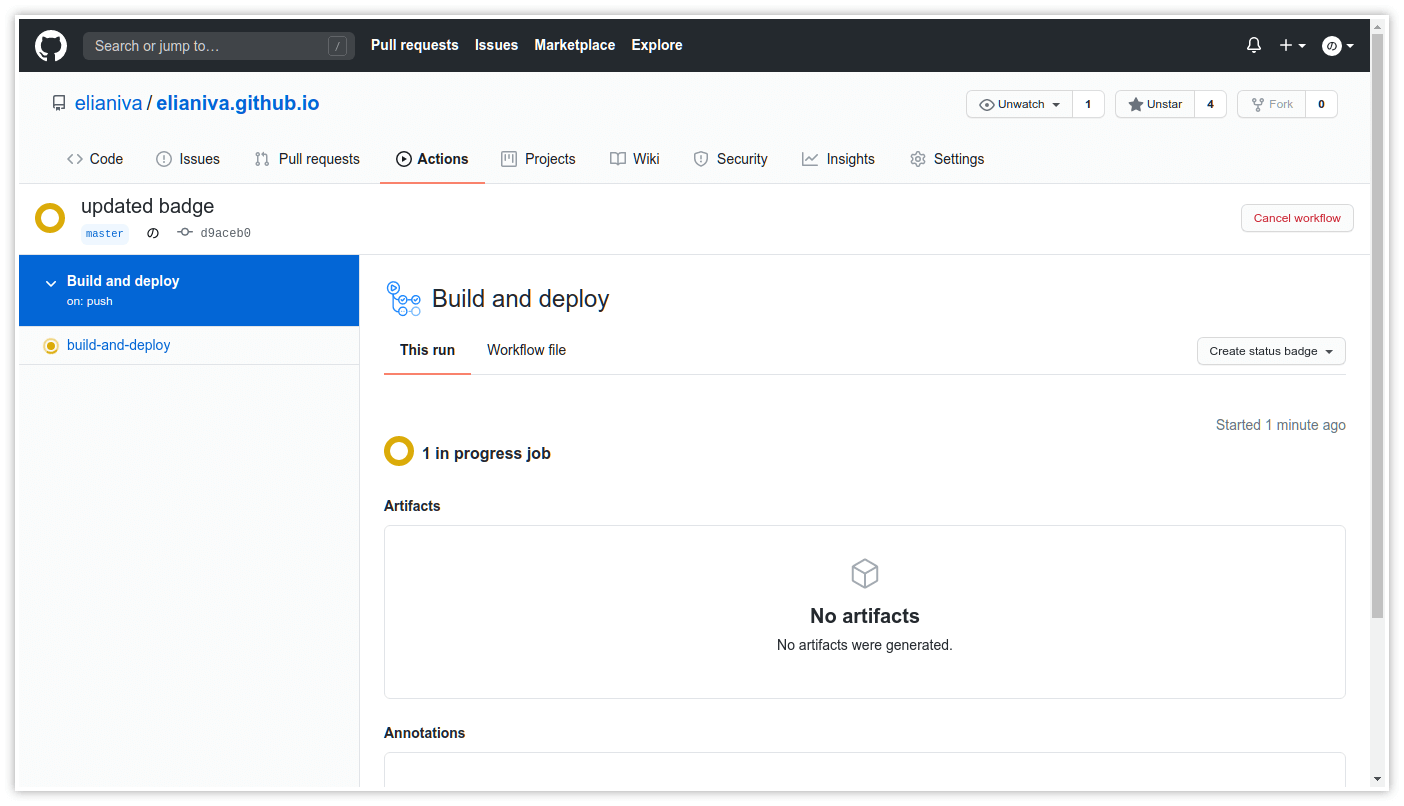Click the build-and-deploy job status indicator
1404x806 pixels.
51,345
